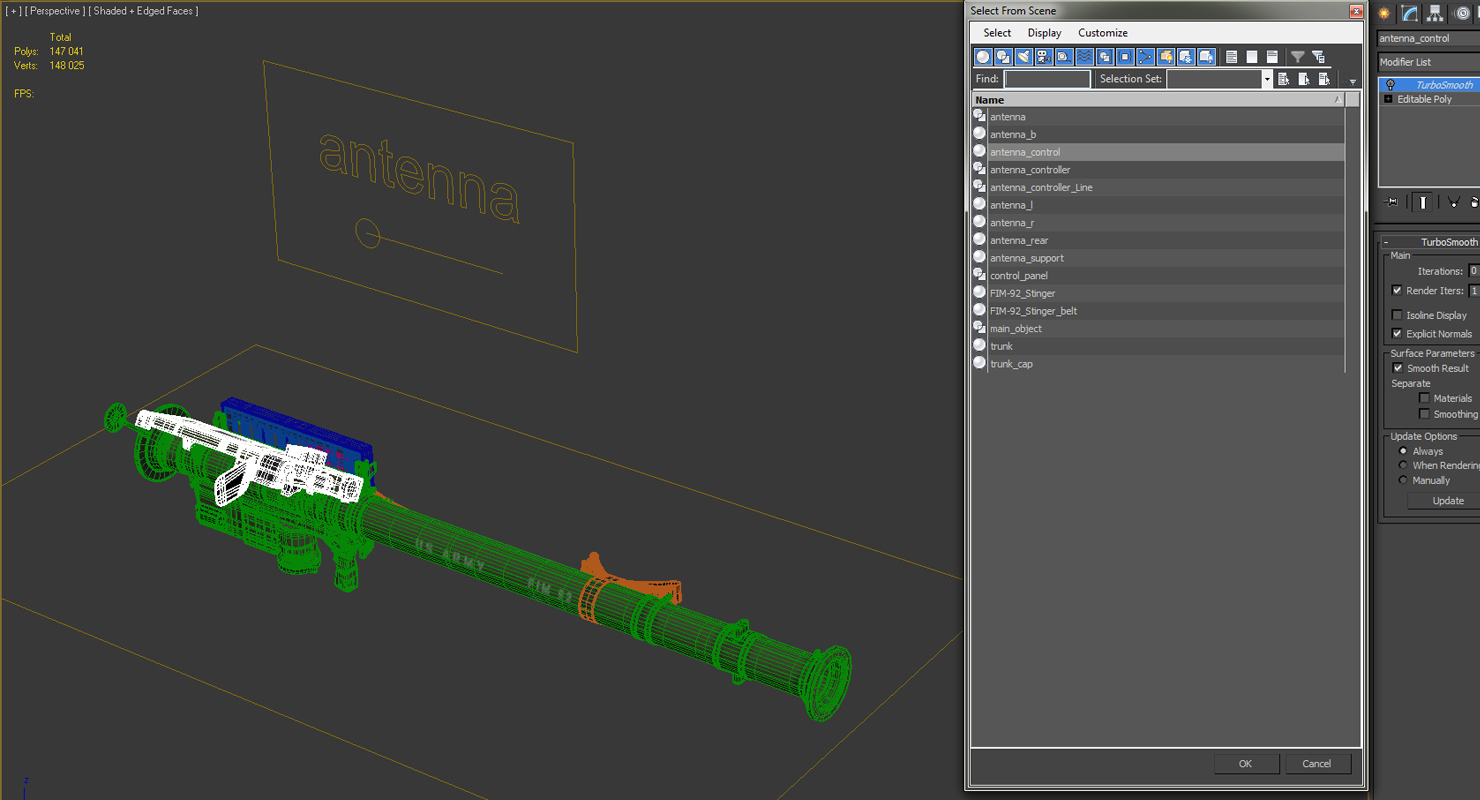Image resolution: width=1480 pixels, height=800 pixels.
Task: Toggle Smooth Result checkbox
Action: point(1398,368)
